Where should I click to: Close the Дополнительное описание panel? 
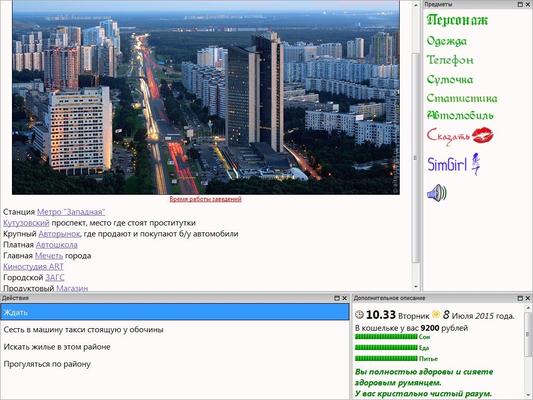(x=528, y=298)
